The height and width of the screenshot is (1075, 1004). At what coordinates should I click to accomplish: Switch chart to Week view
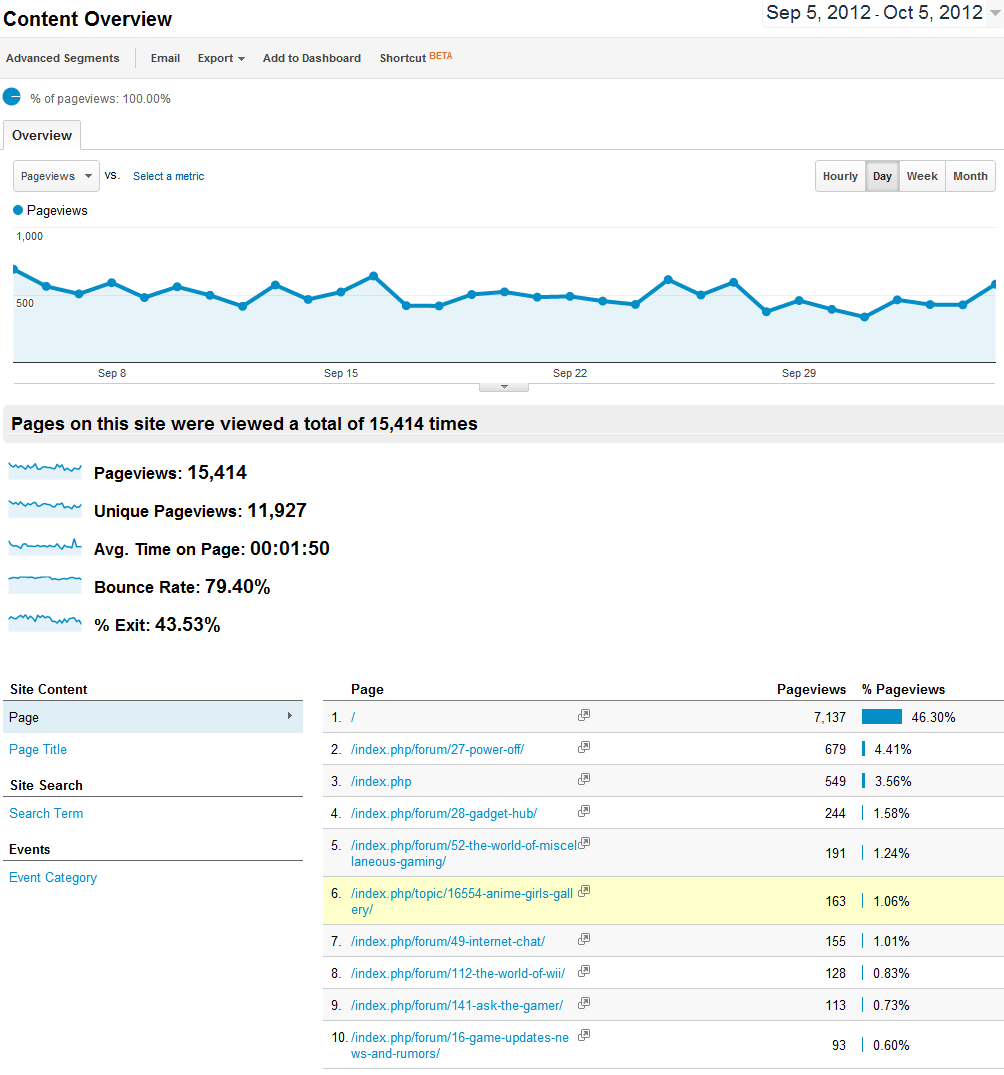pyautogui.click(x=921, y=176)
